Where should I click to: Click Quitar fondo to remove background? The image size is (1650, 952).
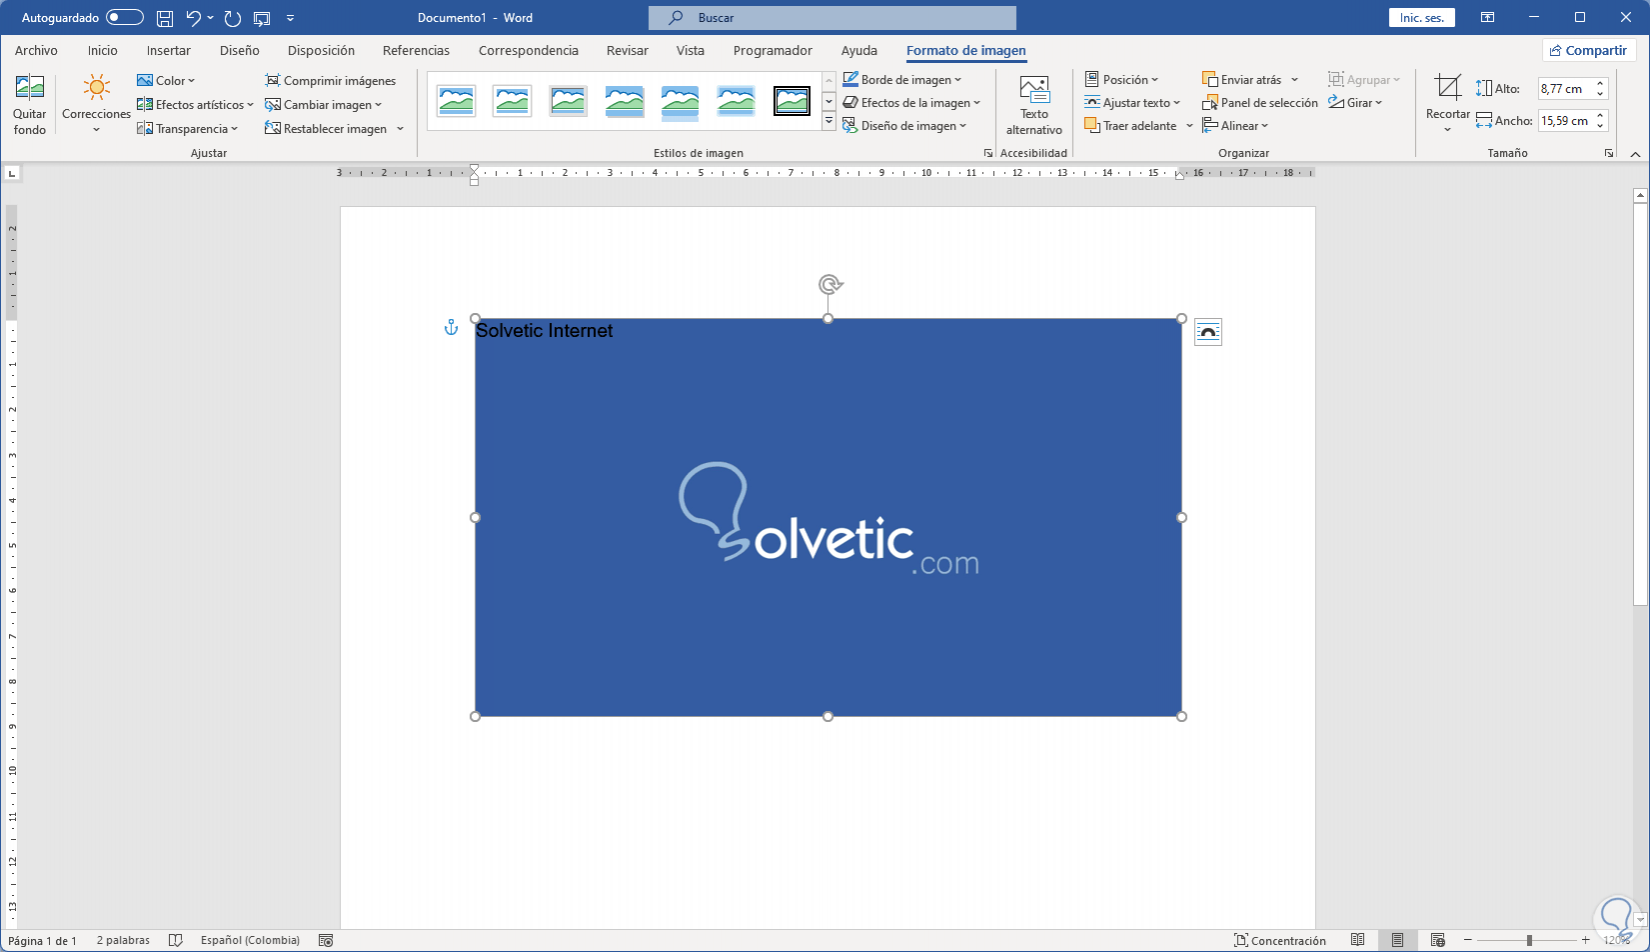coord(30,105)
